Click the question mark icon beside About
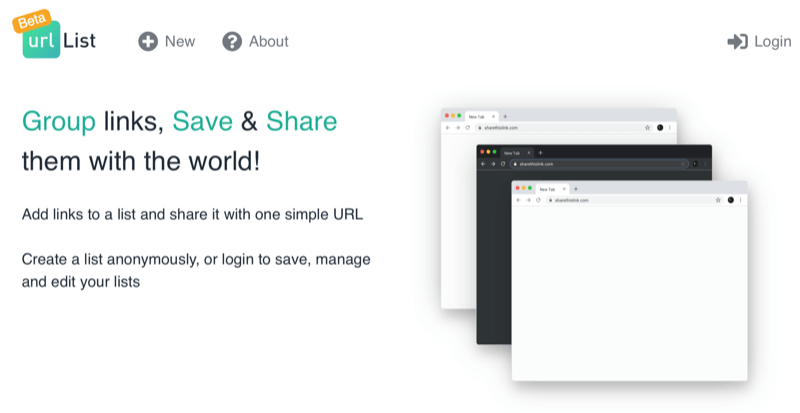The image size is (800, 413). pos(232,41)
